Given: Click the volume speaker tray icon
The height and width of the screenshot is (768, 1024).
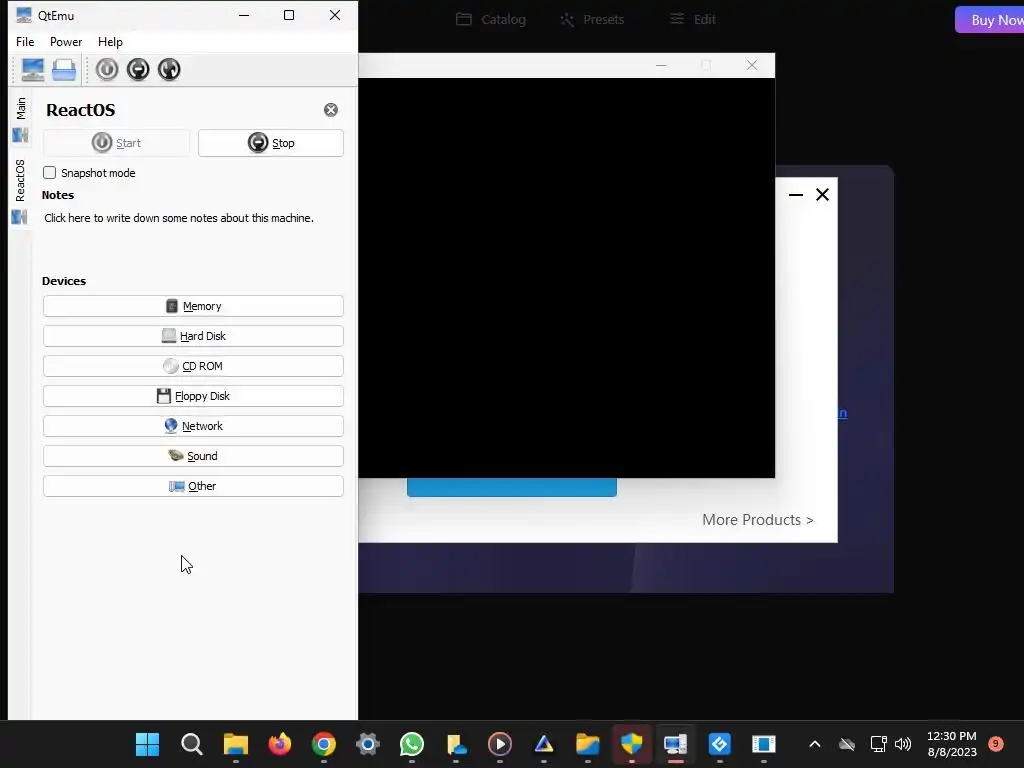Looking at the screenshot, I should 903,744.
